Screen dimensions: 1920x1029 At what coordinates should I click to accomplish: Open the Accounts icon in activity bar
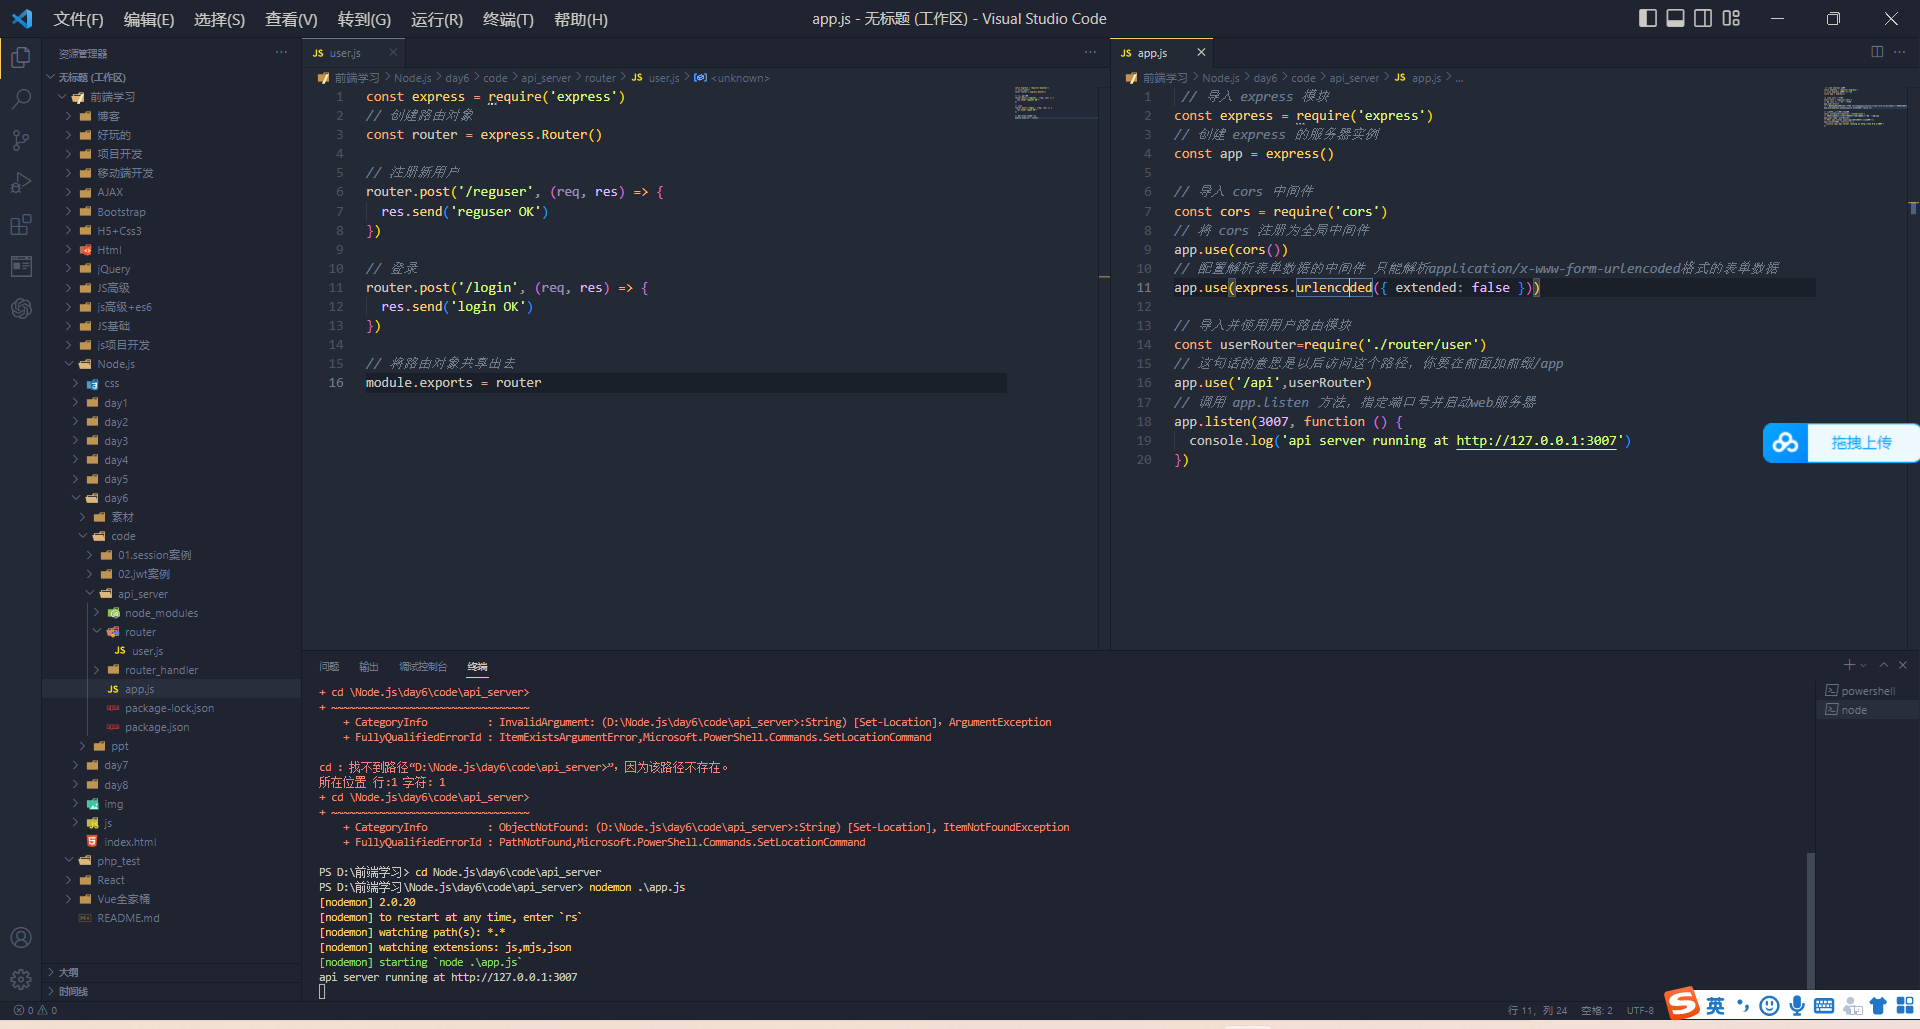21,938
